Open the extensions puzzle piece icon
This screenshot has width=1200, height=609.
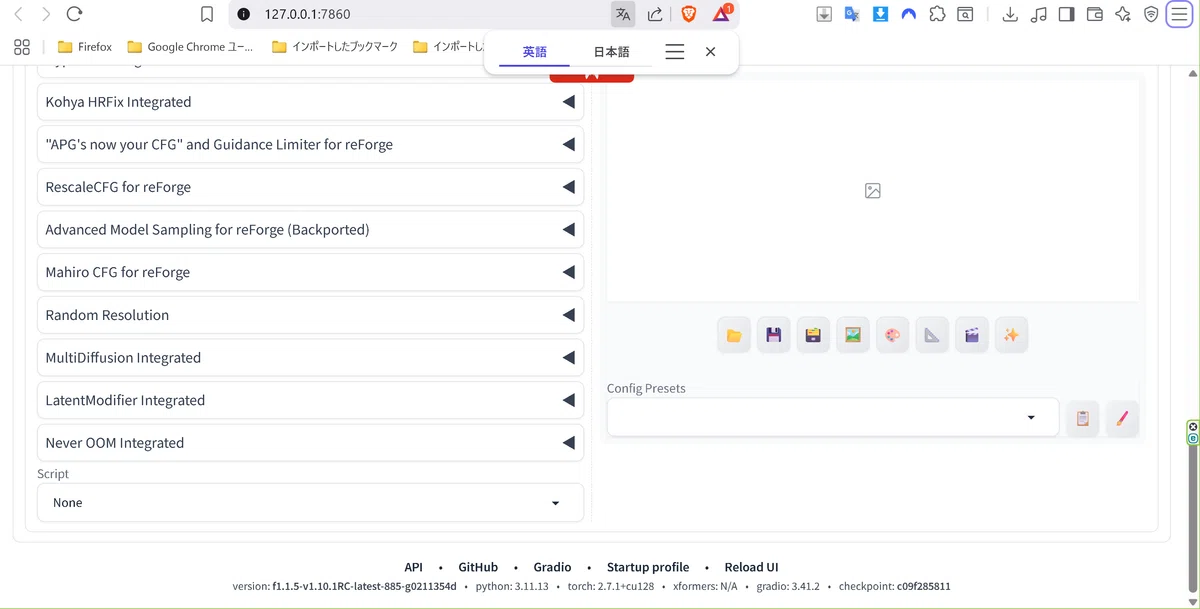coord(937,14)
